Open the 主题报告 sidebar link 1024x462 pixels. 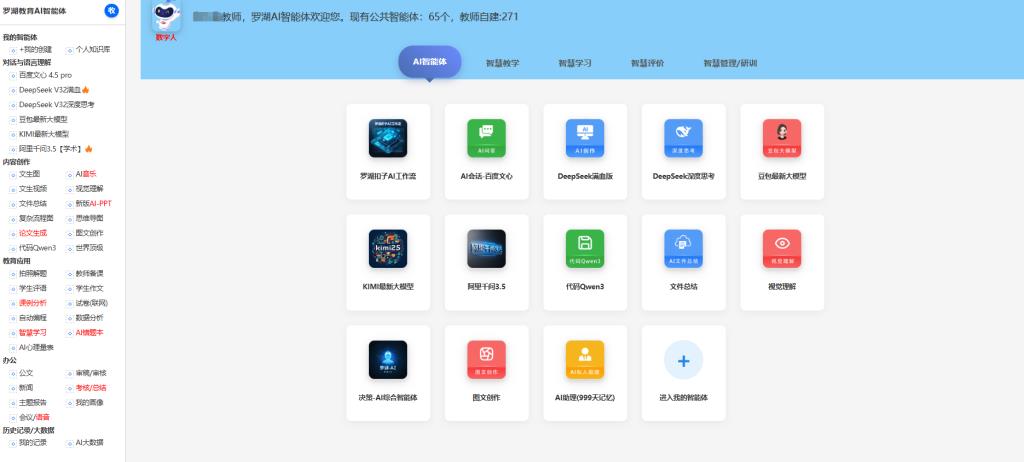click(x=33, y=403)
